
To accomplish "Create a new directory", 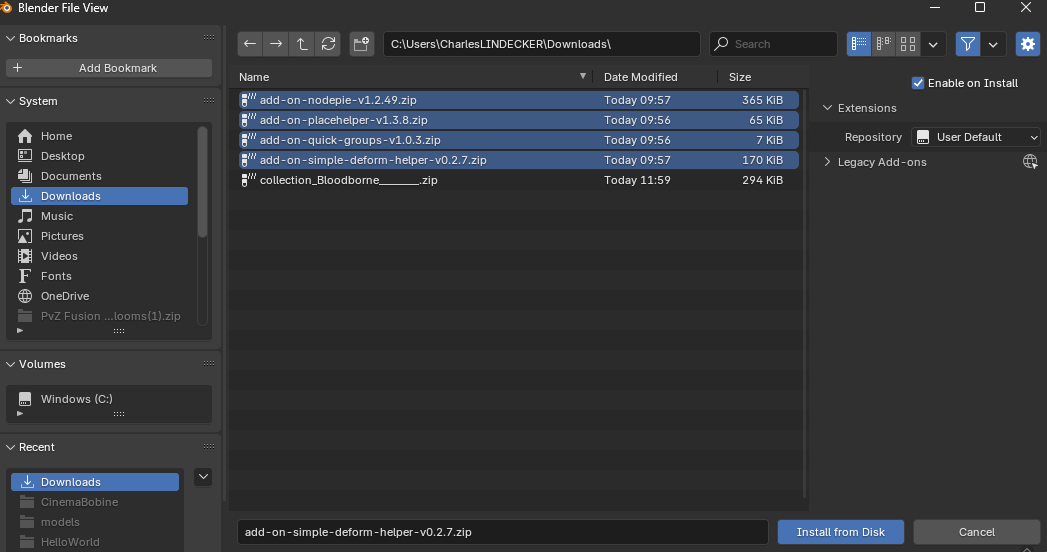I will click(361, 44).
